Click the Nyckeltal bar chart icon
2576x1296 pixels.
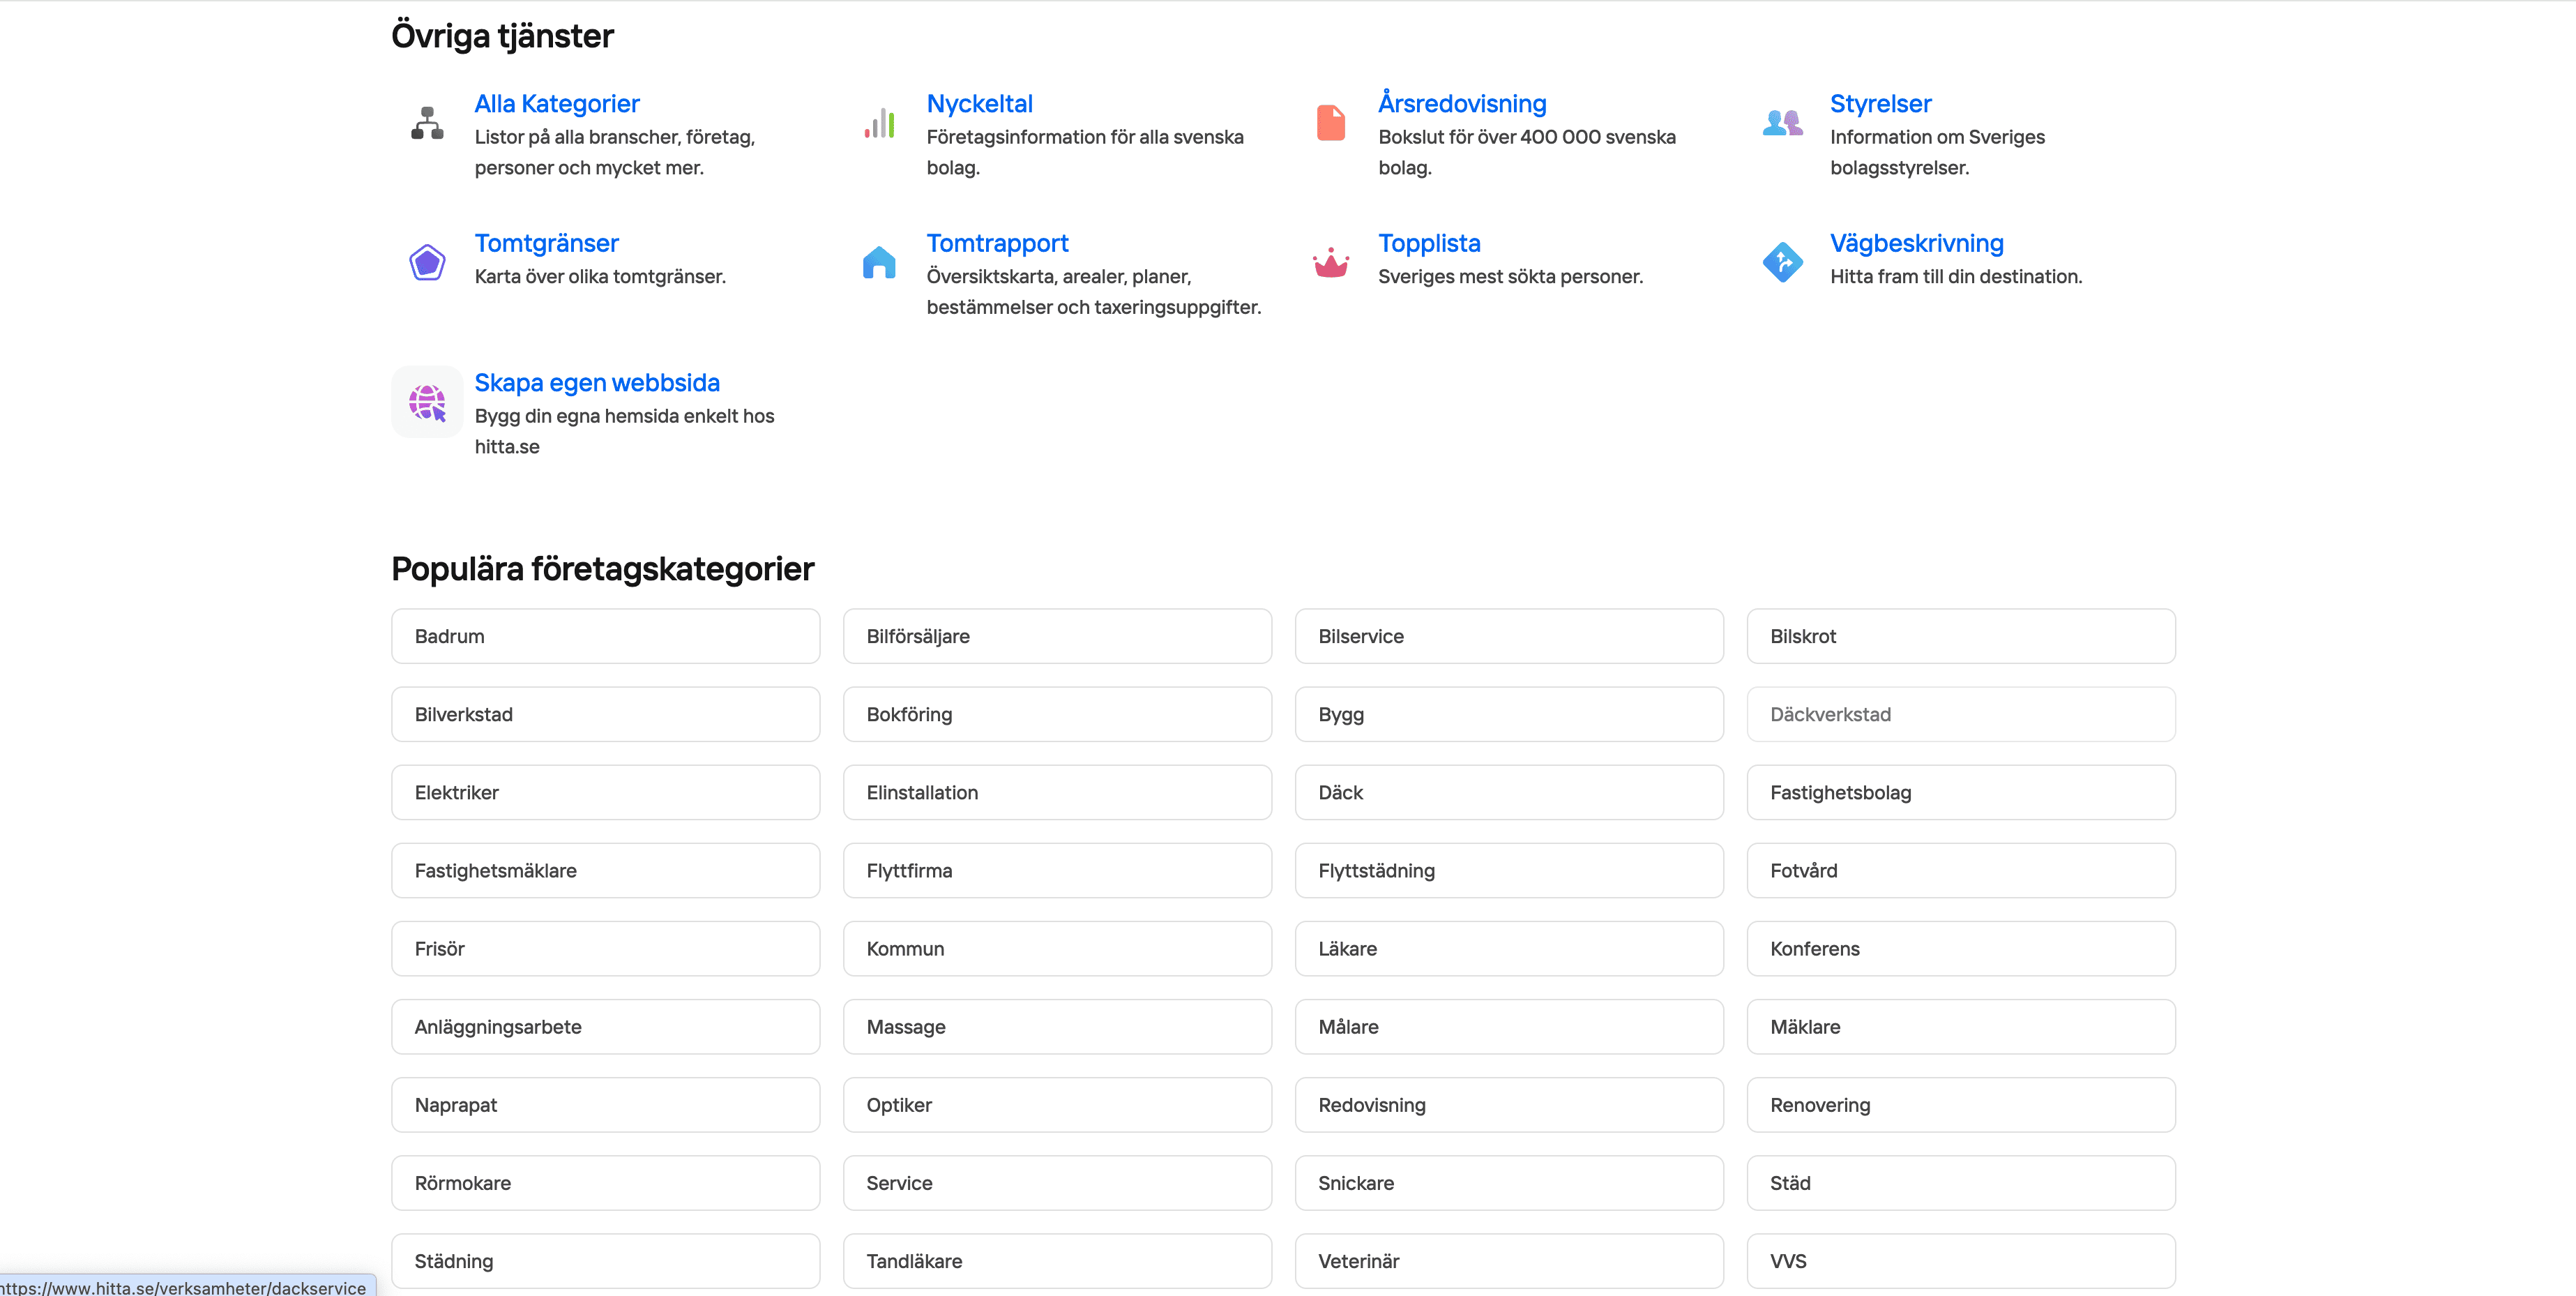(x=879, y=123)
